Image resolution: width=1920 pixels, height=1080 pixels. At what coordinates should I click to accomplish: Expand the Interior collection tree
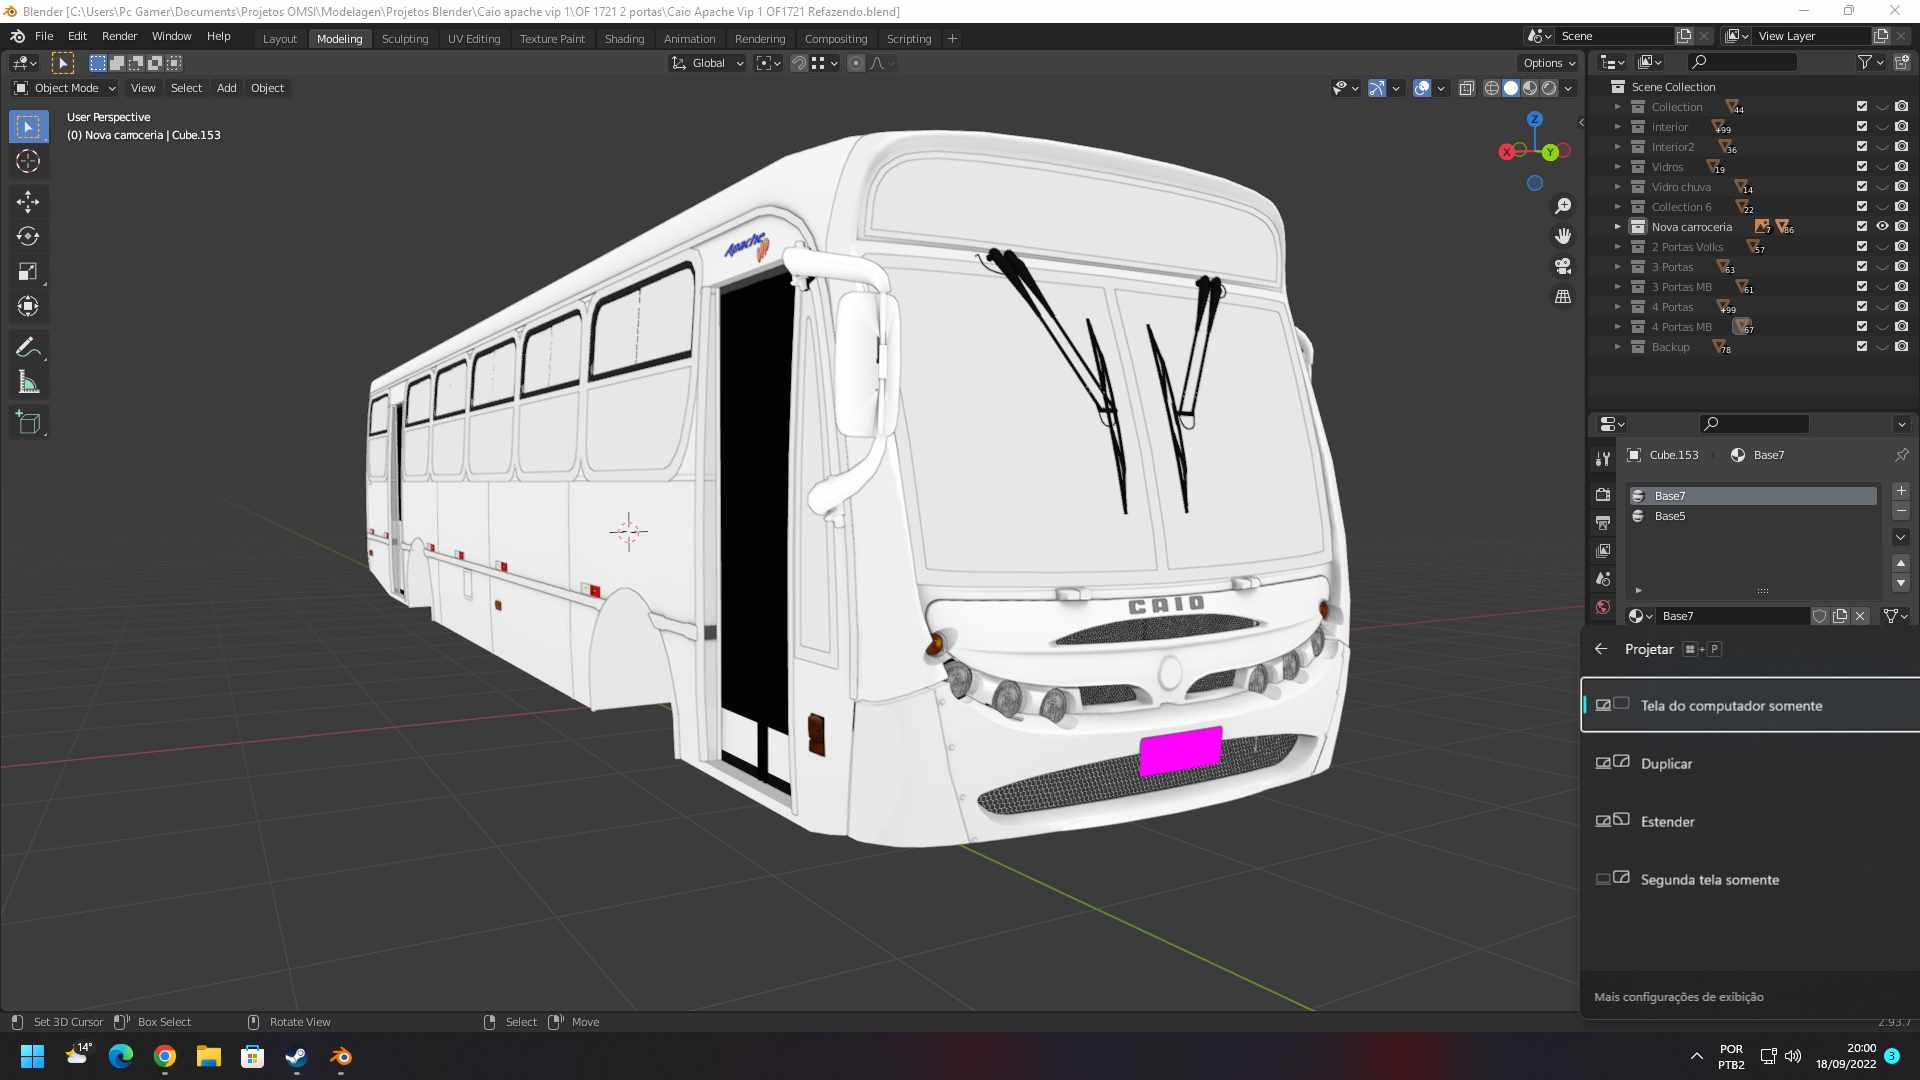pyautogui.click(x=1617, y=127)
